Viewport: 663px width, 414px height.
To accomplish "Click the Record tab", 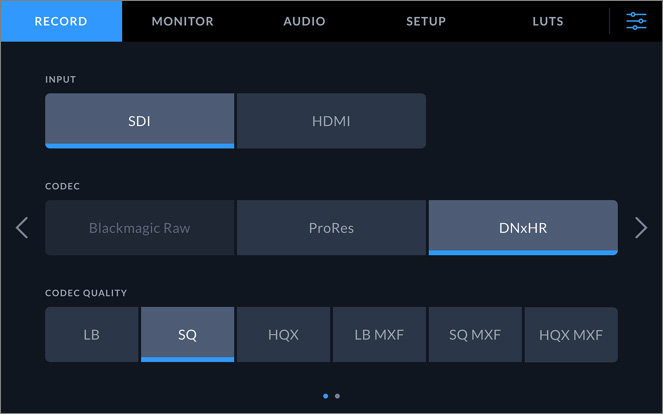I will point(61,21).
